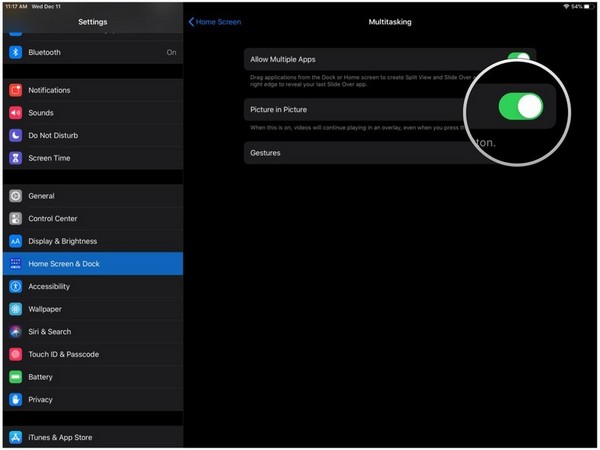The height and width of the screenshot is (450, 600).
Task: Tap the Control Center icon
Action: tap(16, 218)
